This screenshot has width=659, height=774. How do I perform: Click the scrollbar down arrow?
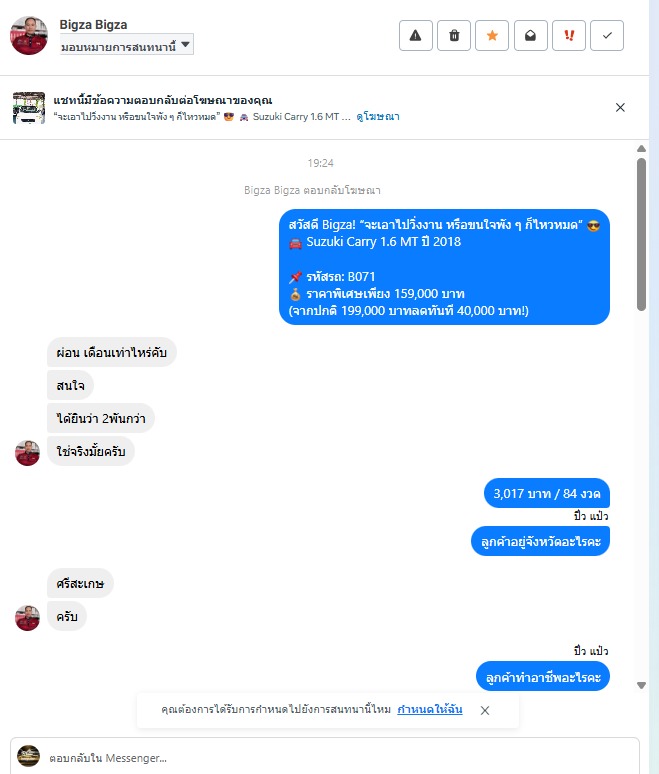click(641, 685)
